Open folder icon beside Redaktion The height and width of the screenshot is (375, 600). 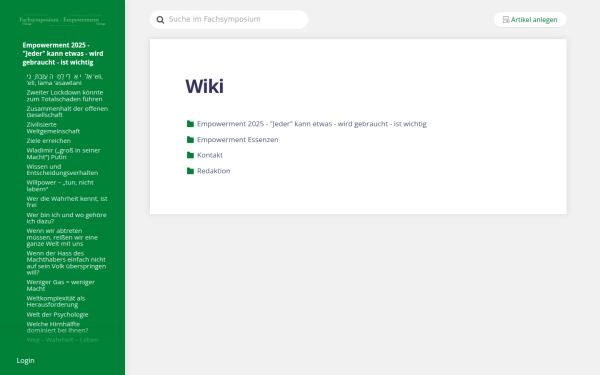click(190, 171)
